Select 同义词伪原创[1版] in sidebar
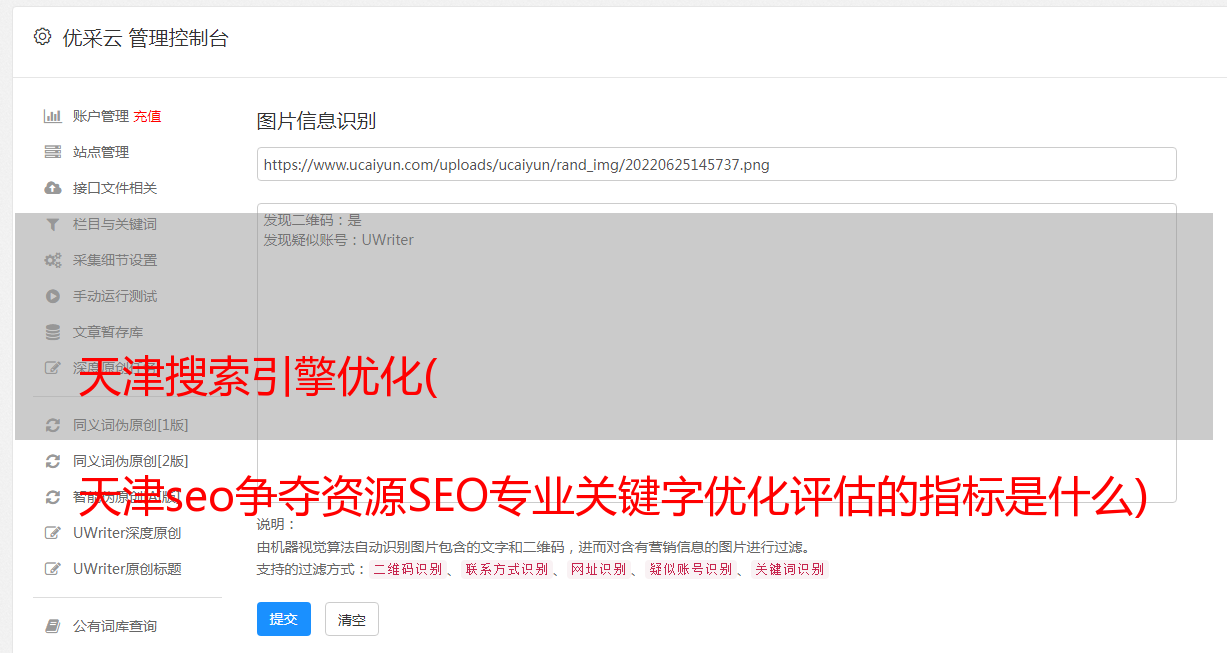This screenshot has height=653, width=1227. (130, 425)
